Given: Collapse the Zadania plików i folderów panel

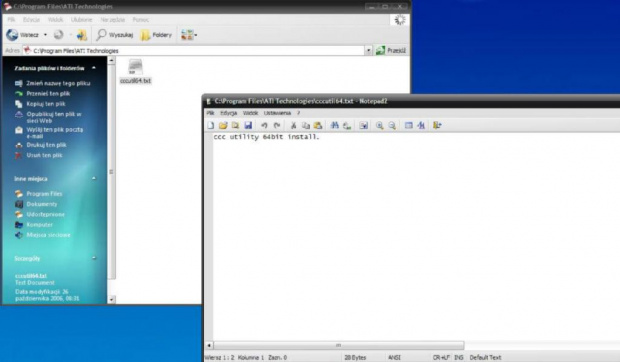Looking at the screenshot, I should [94, 68].
